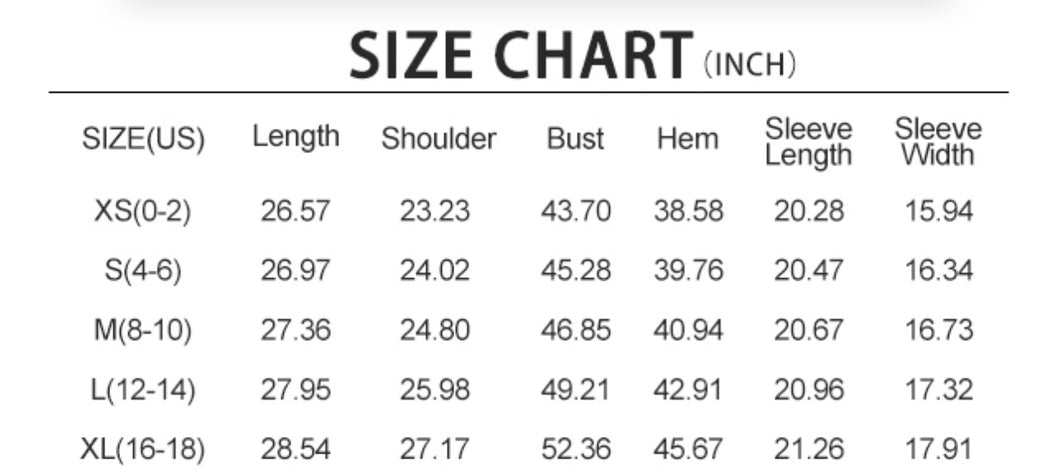Image resolution: width=1060 pixels, height=475 pixels.
Task: Click the M(8-10) size row label
Action: tap(143, 330)
